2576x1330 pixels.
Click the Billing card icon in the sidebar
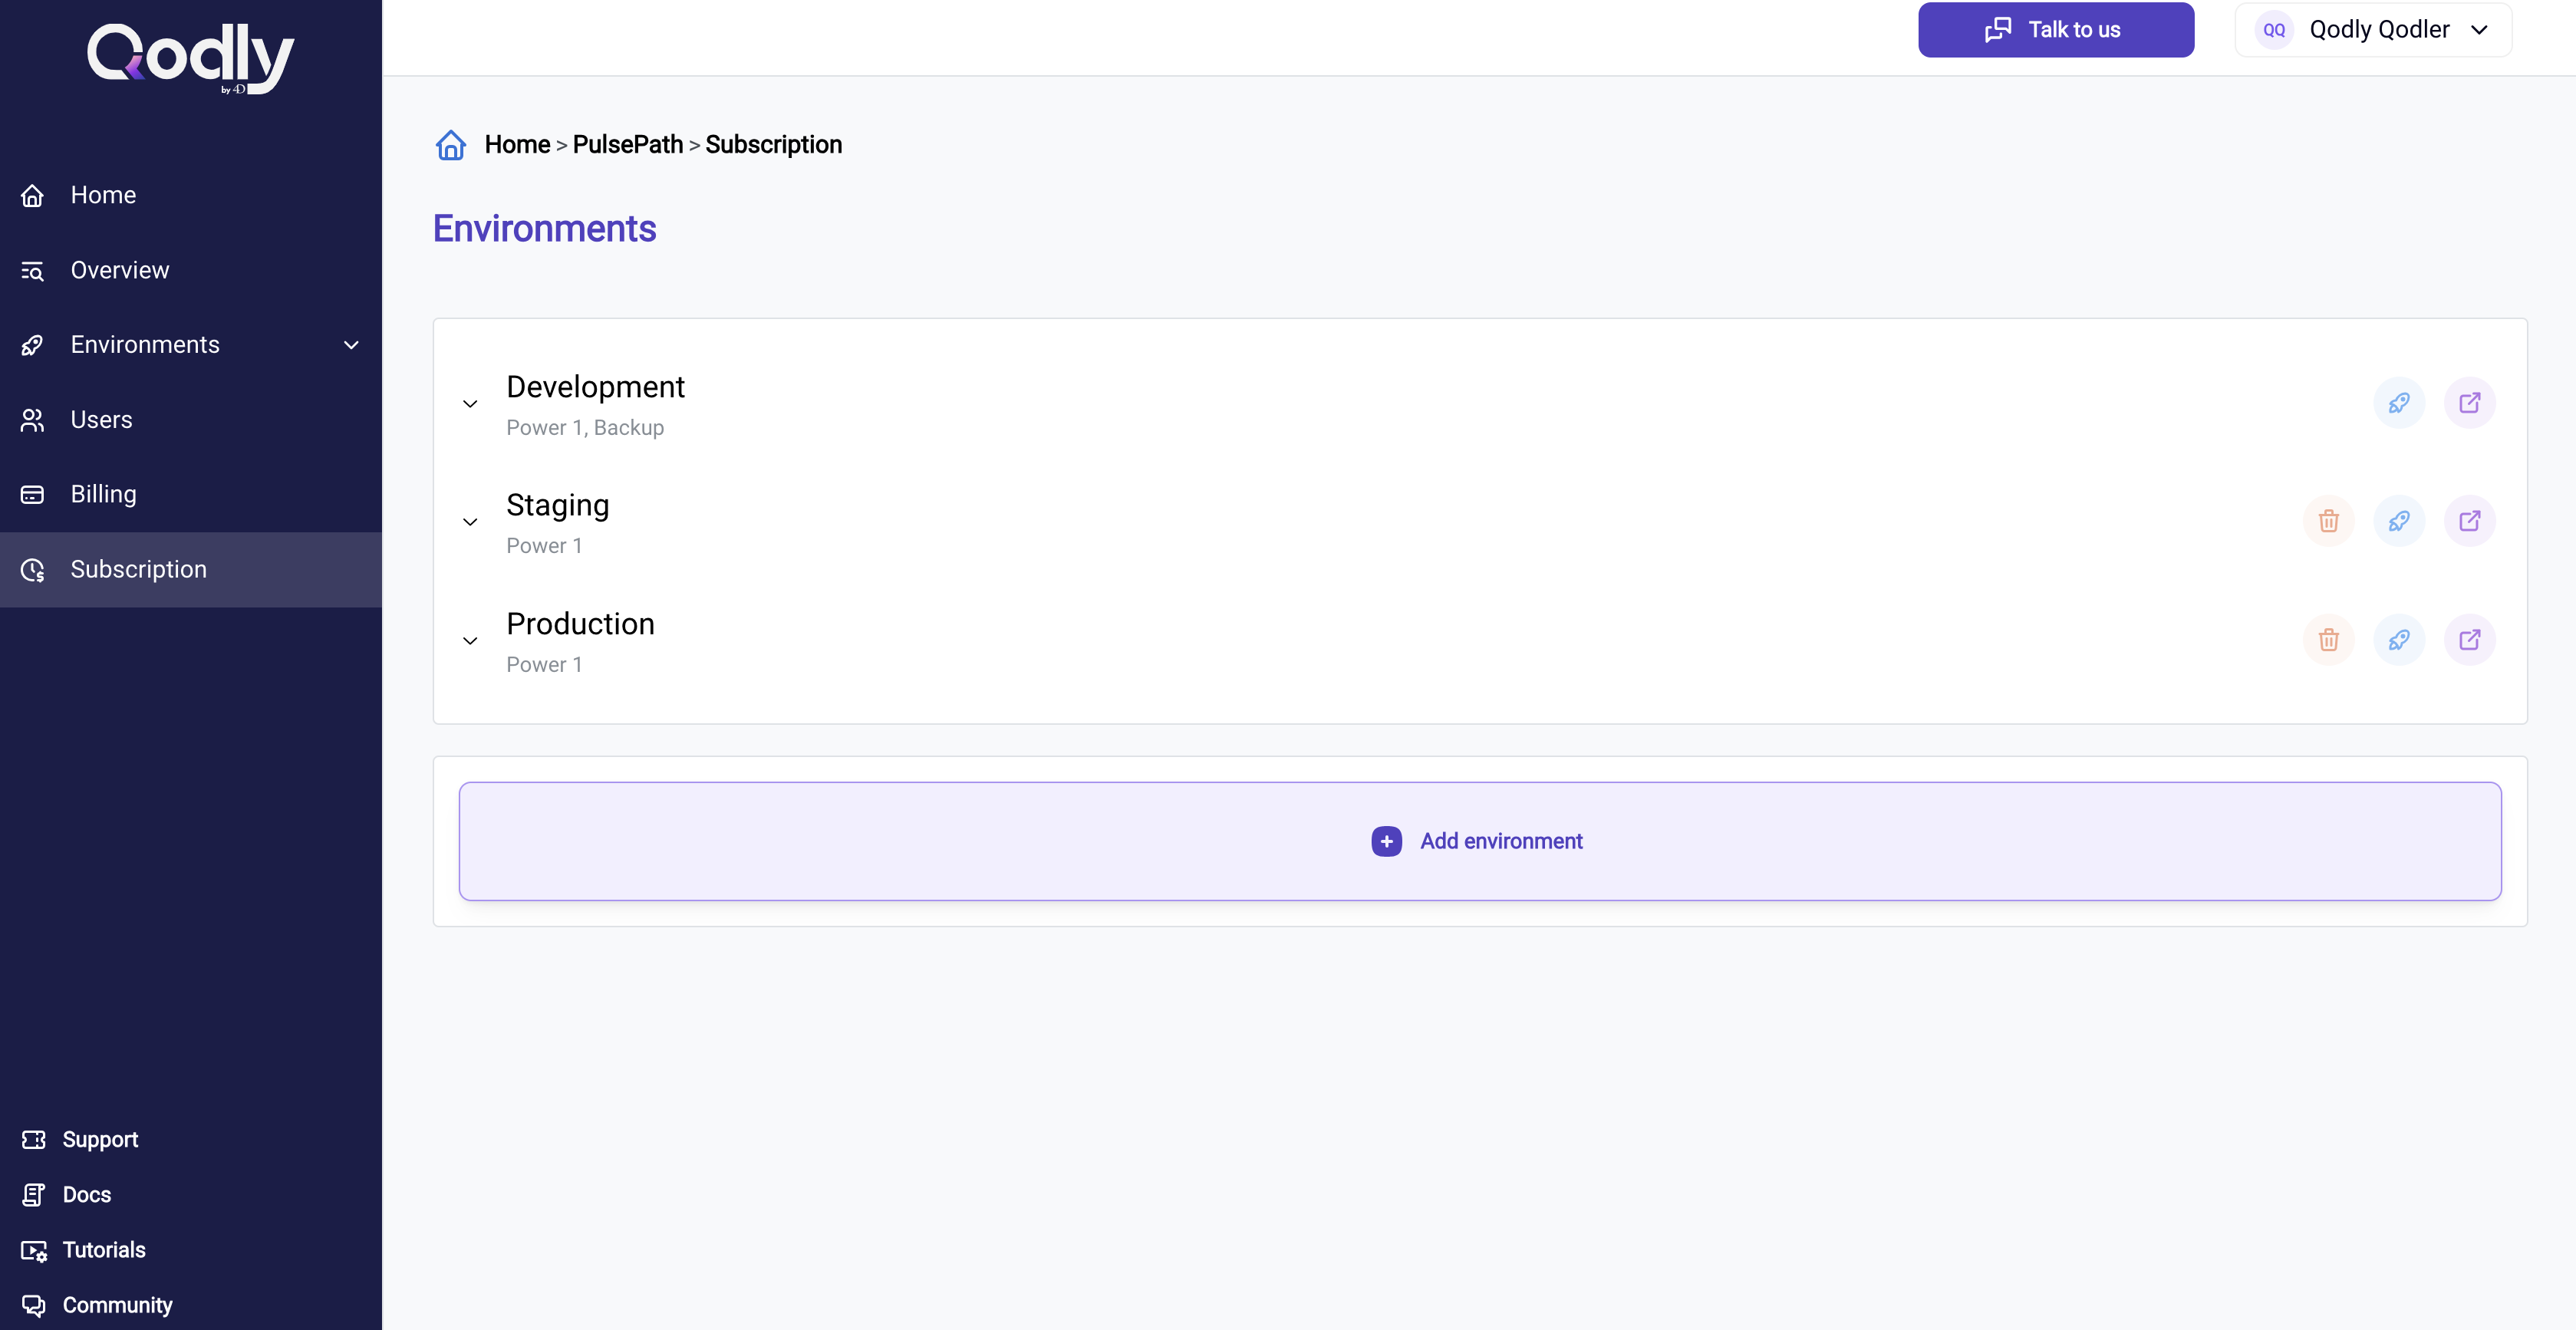[x=32, y=495]
